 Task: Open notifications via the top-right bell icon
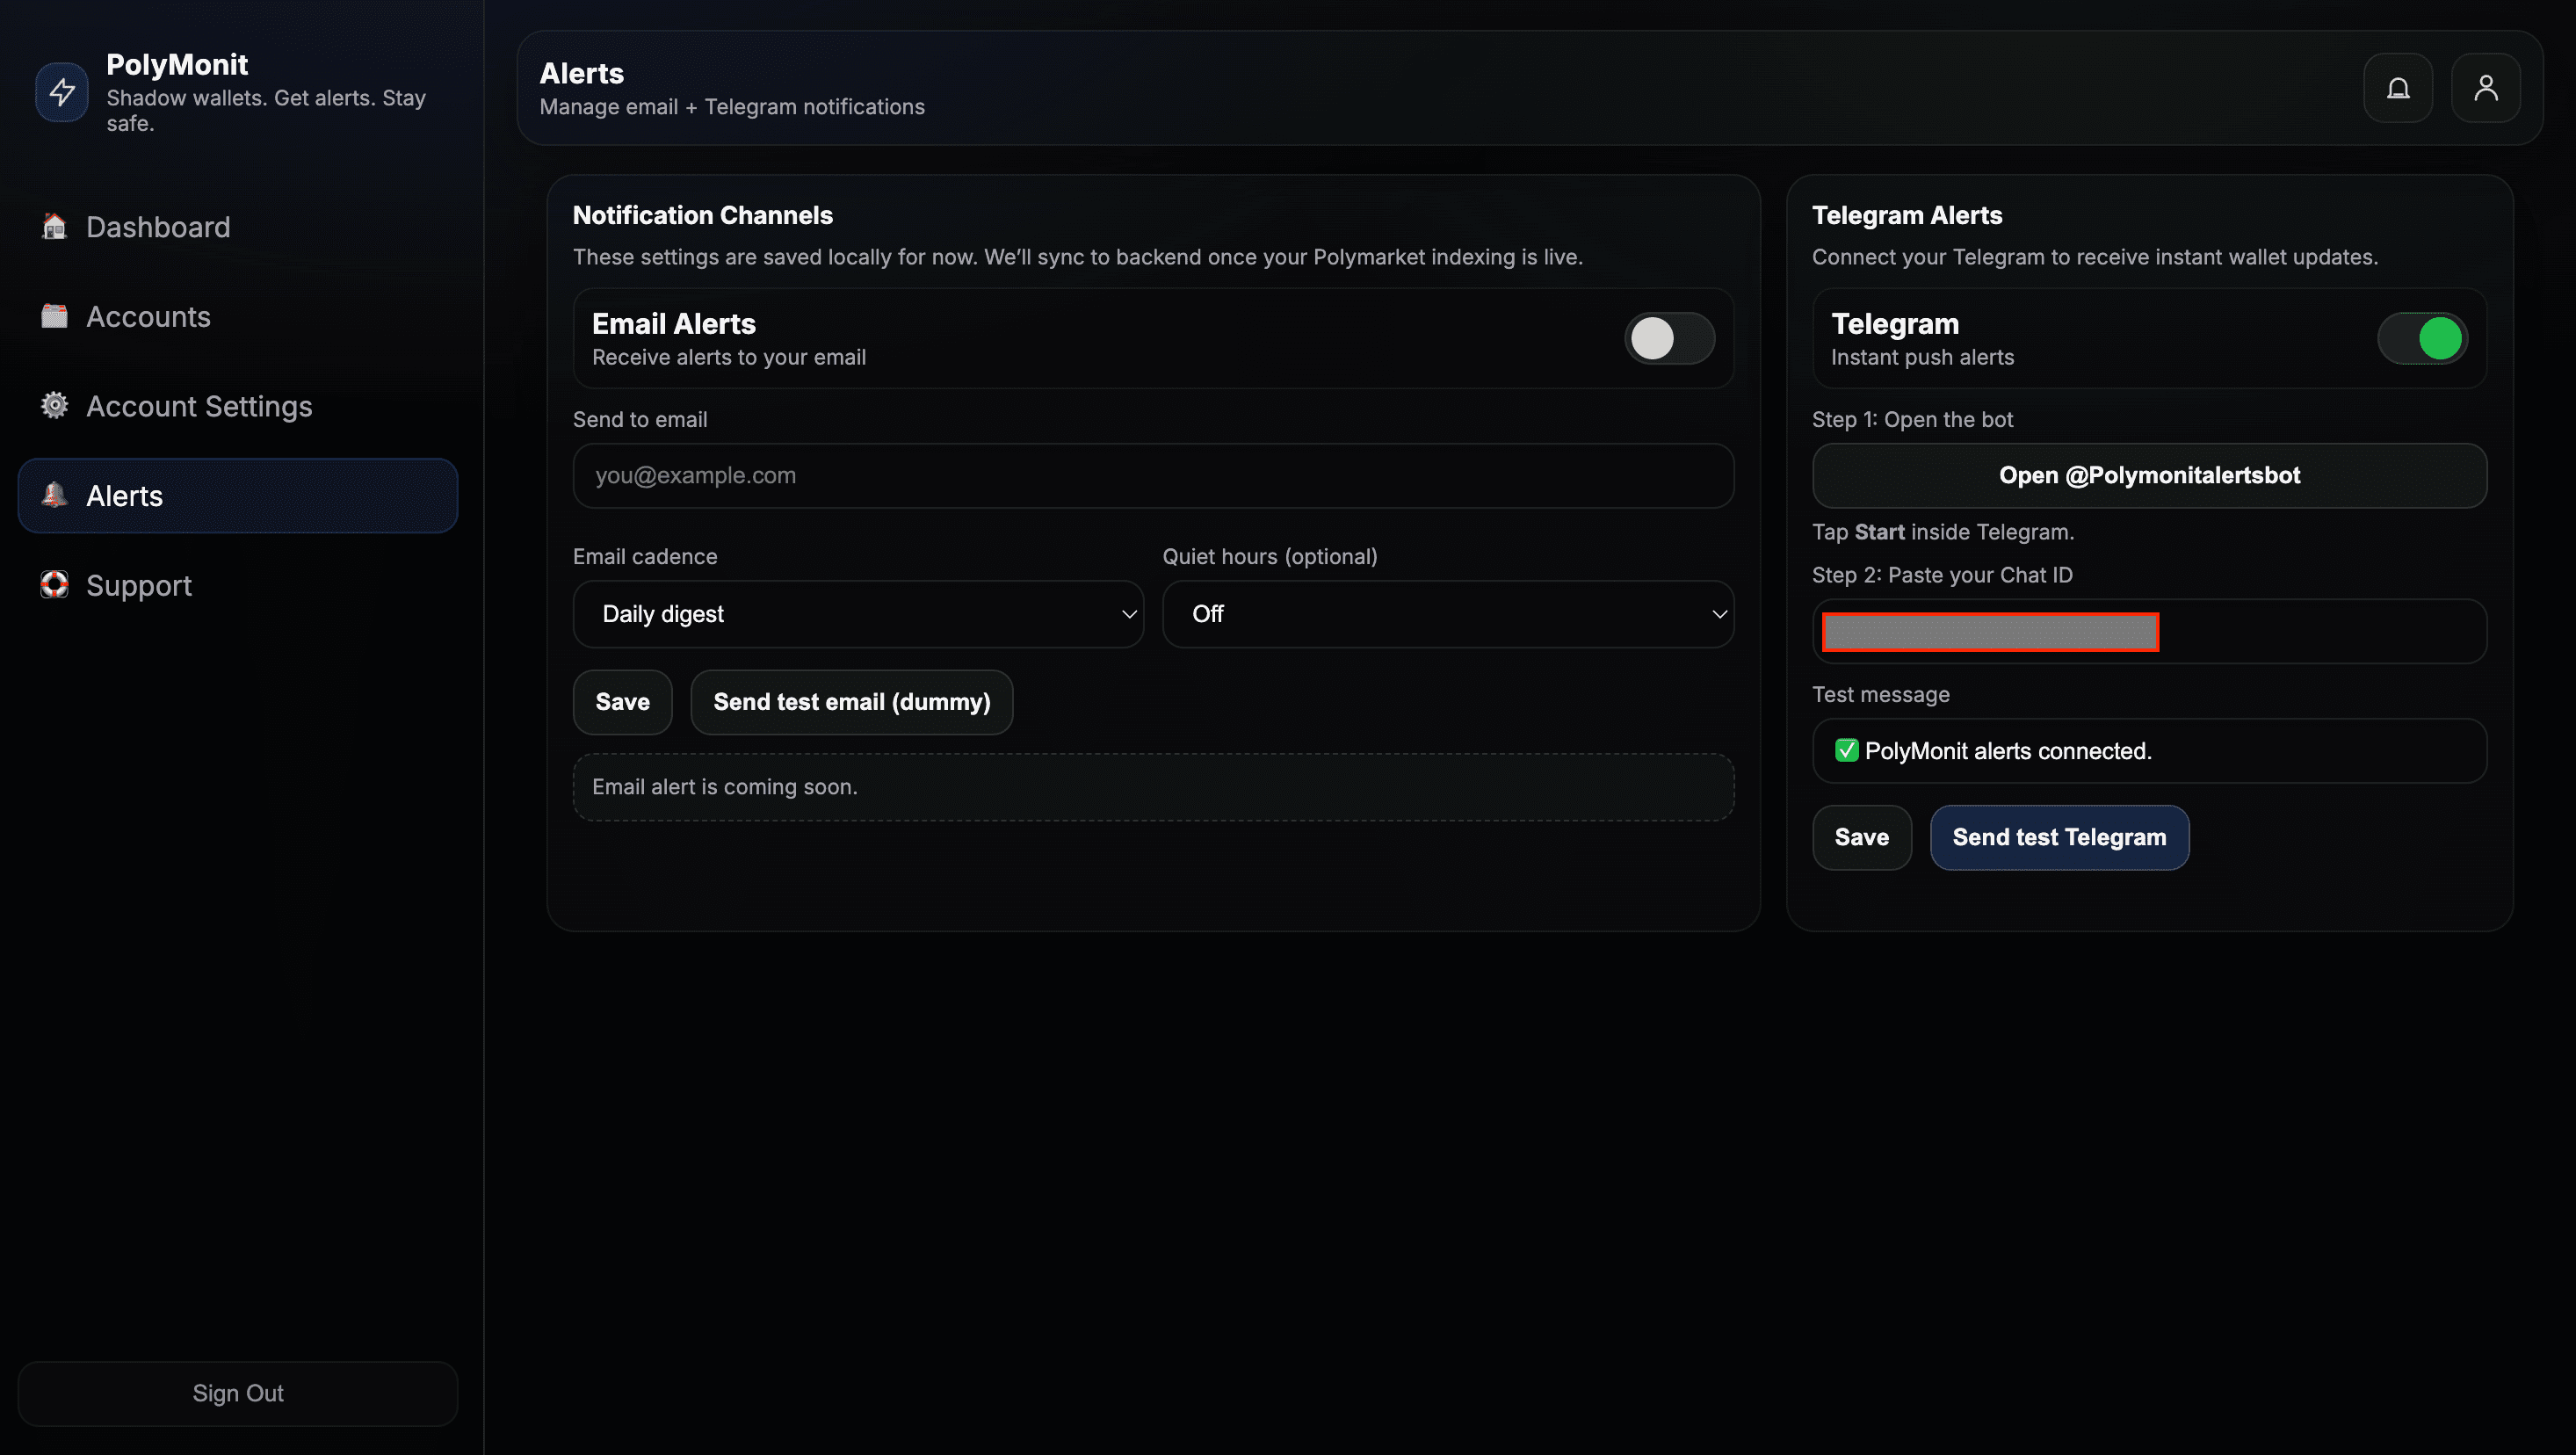pyautogui.click(x=2398, y=88)
